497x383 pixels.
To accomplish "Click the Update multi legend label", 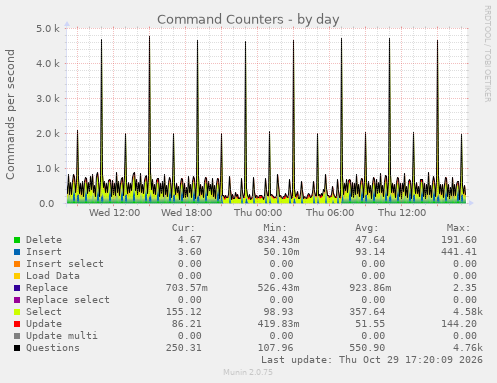I will (x=62, y=336).
